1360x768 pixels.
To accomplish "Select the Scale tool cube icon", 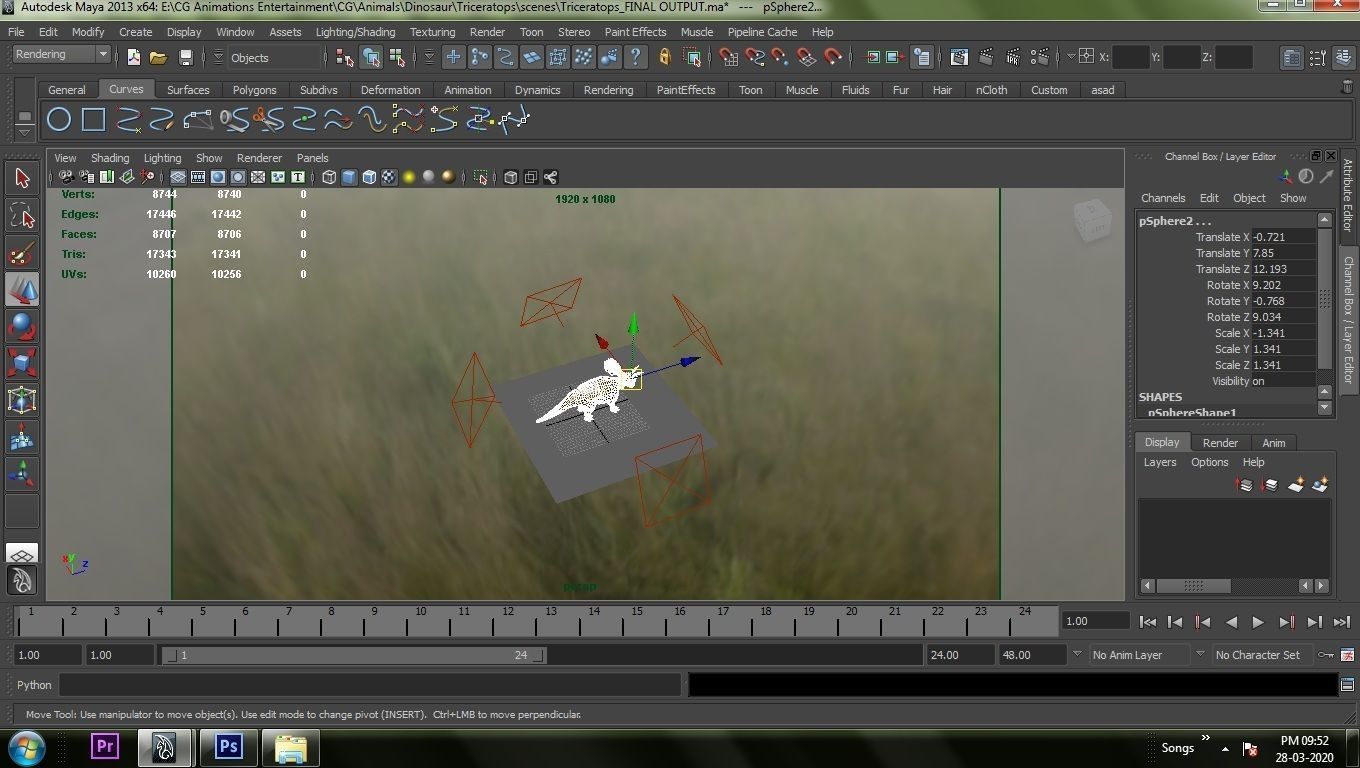I will [x=22, y=362].
